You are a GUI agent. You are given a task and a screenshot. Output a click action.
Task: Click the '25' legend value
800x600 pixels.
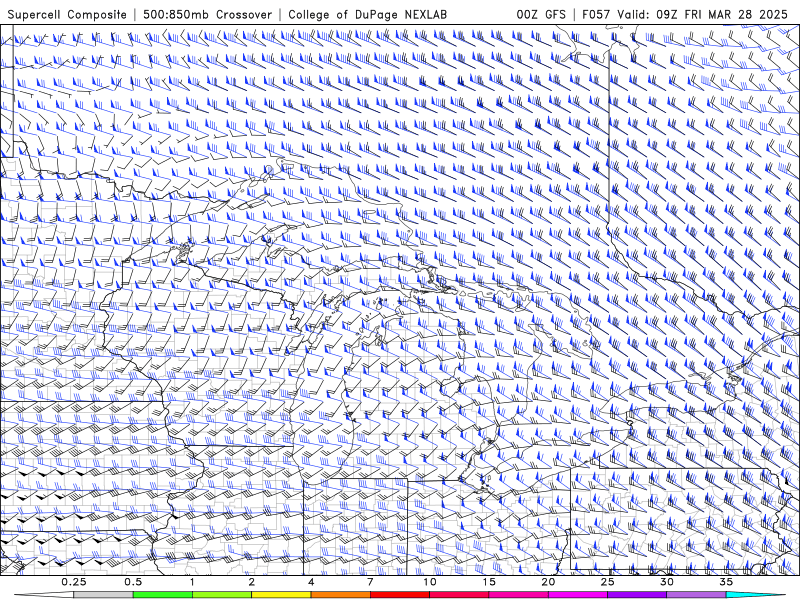(607, 582)
